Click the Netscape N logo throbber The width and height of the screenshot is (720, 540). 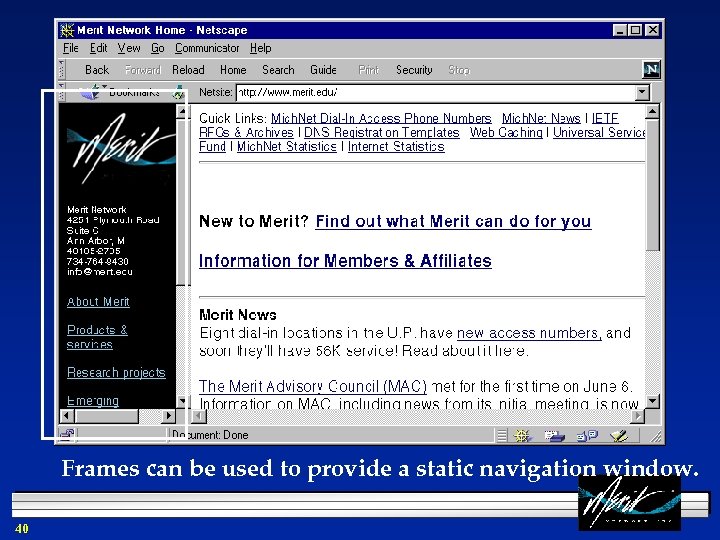click(x=652, y=69)
